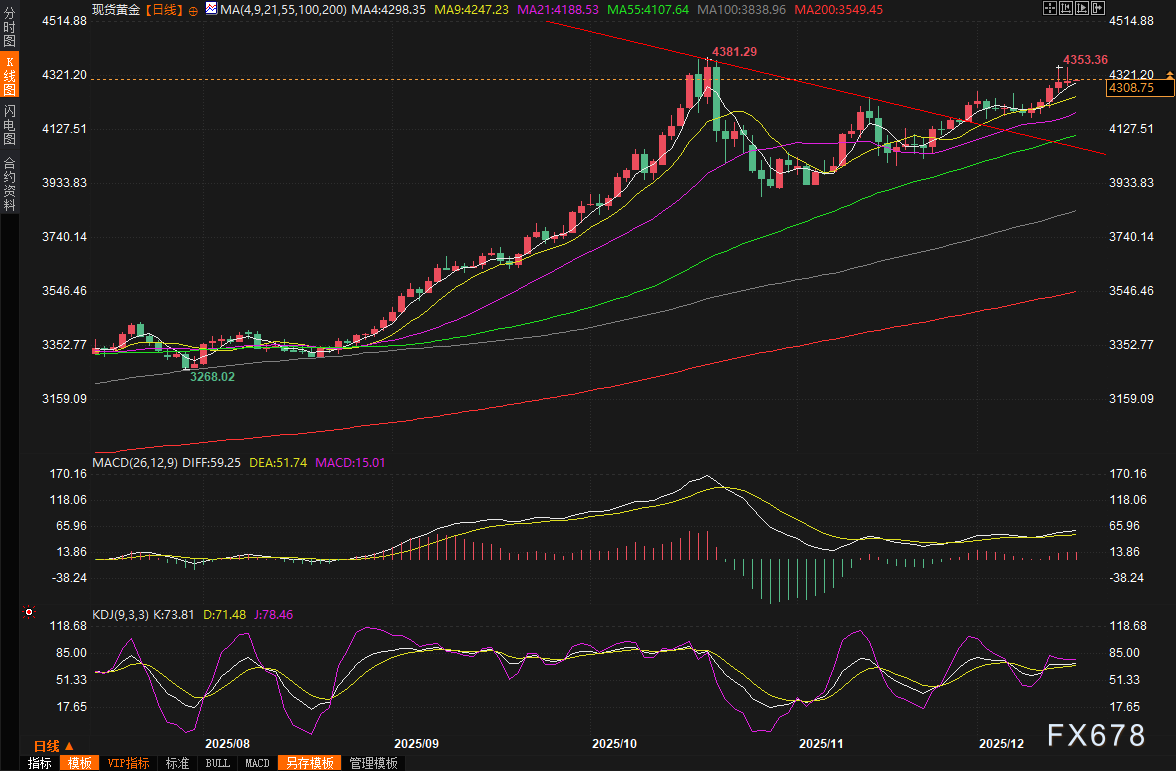
Task: Click the crosshair icon beside 日线 in header
Action: (x=193, y=9)
